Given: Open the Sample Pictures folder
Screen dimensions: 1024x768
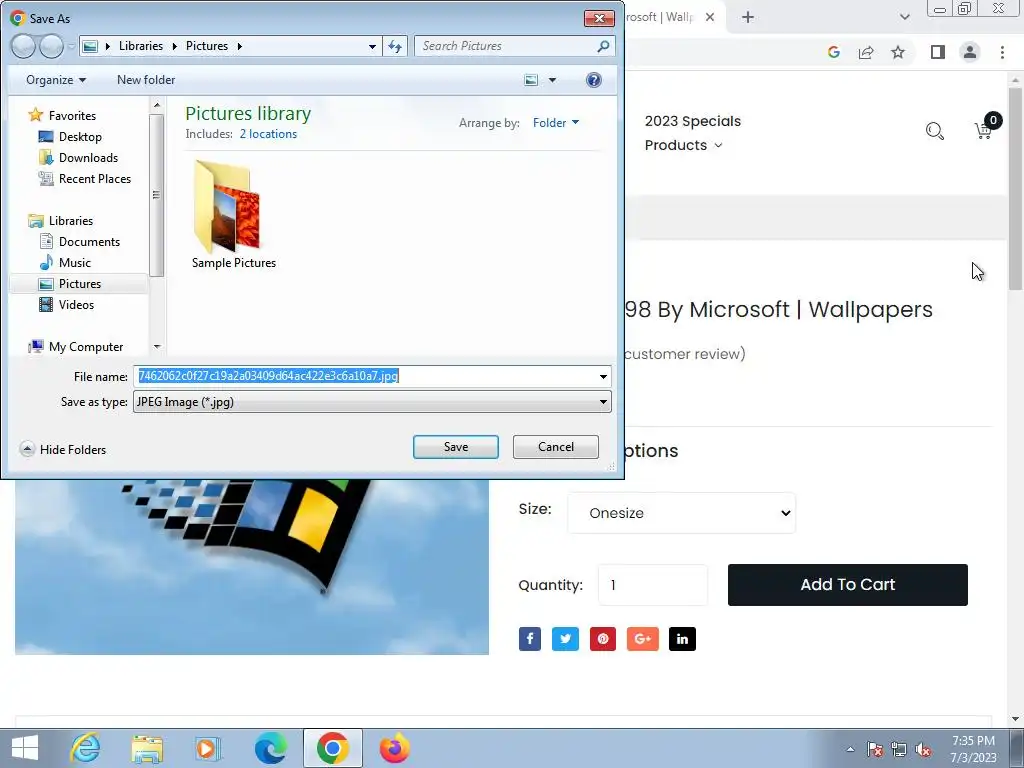Looking at the screenshot, I should click(233, 216).
